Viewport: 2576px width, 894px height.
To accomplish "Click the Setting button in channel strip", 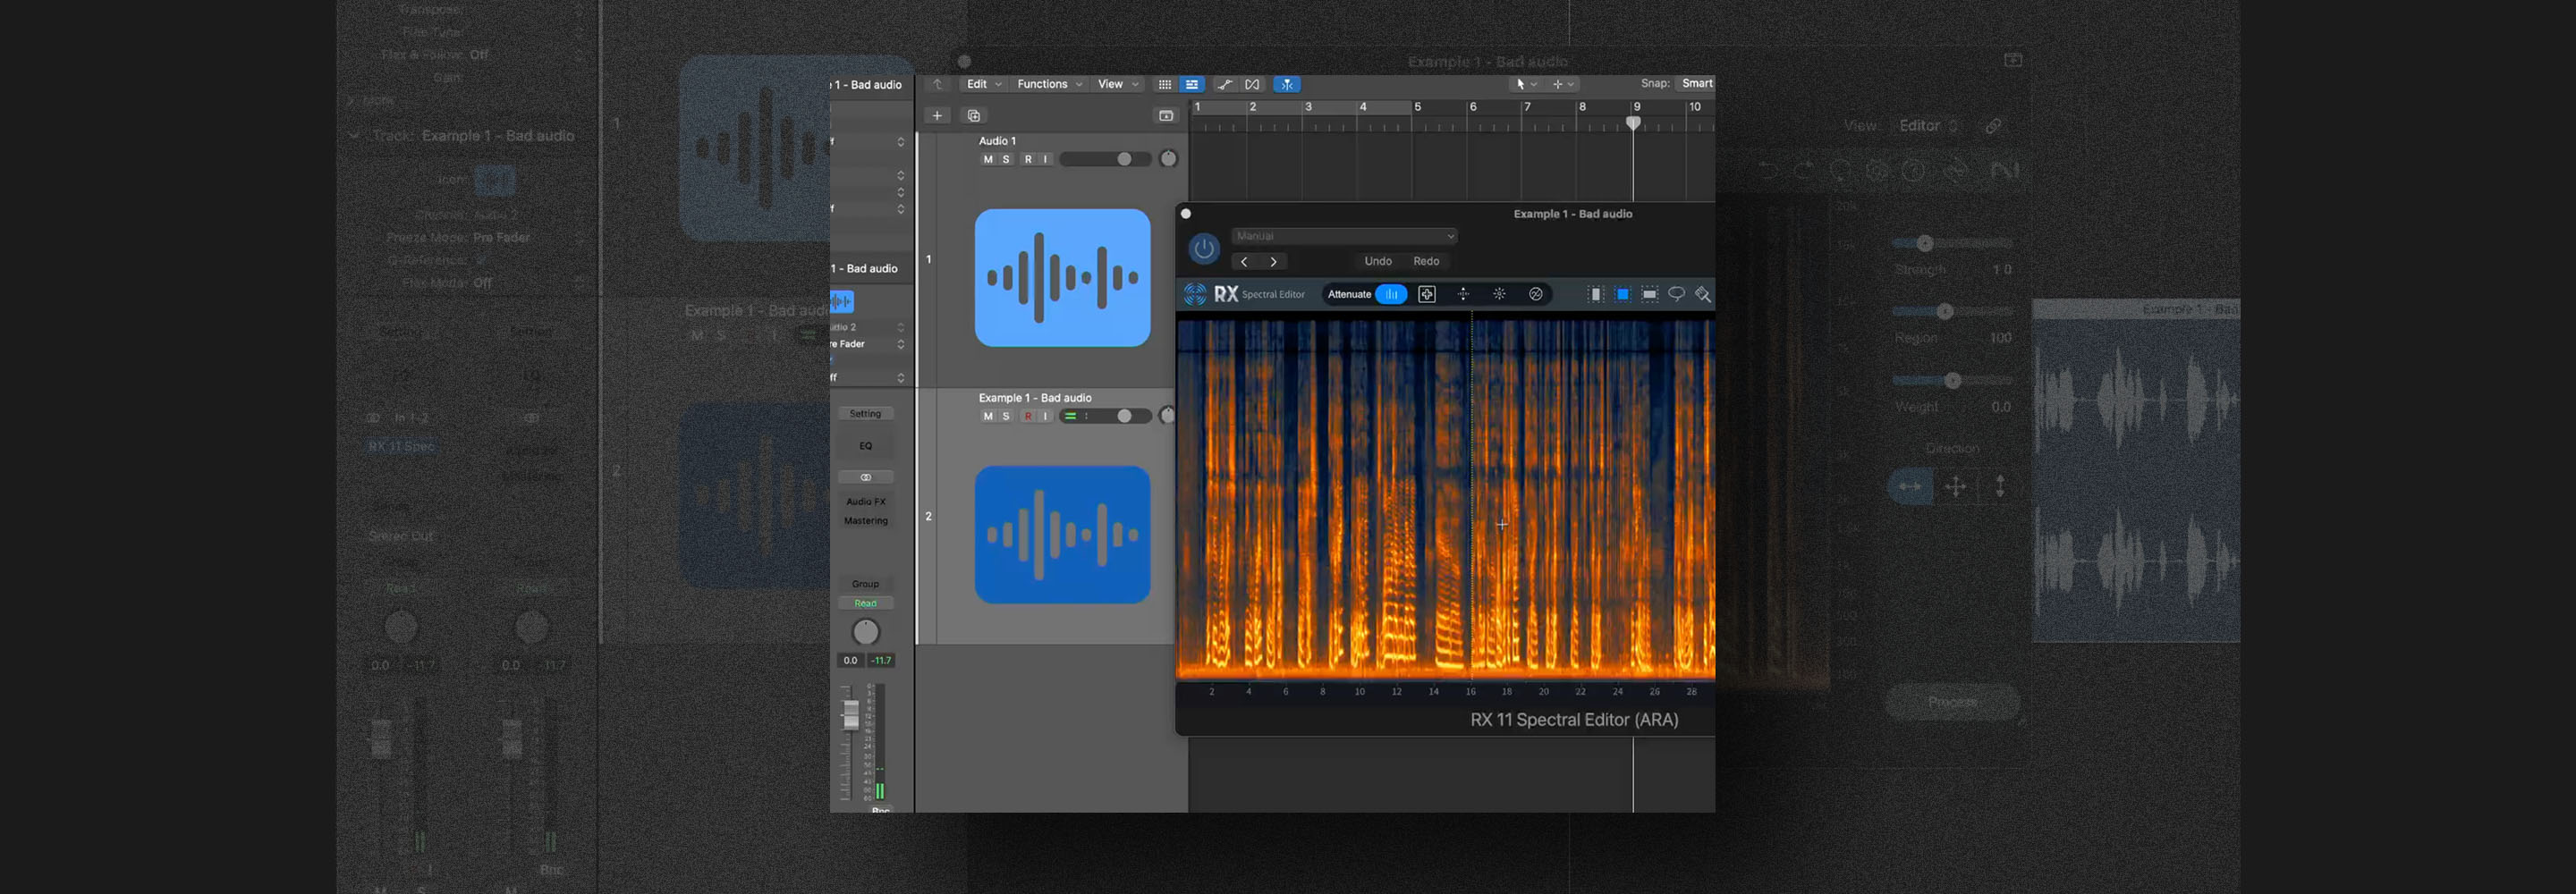I will click(865, 414).
